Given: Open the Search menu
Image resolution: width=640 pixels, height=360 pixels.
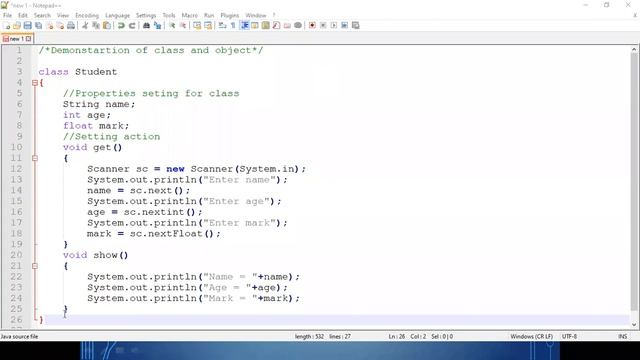Looking at the screenshot, I should tap(42, 15).
